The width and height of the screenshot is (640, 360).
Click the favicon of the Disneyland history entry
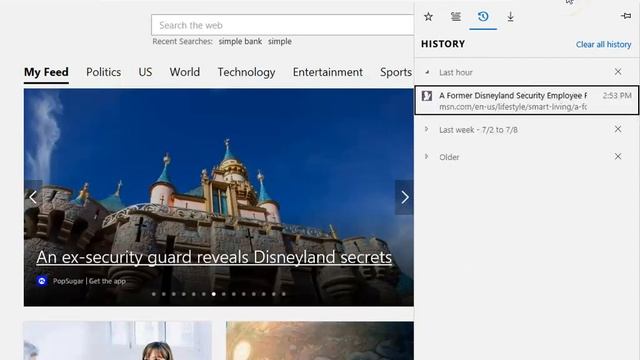[x=427, y=96]
